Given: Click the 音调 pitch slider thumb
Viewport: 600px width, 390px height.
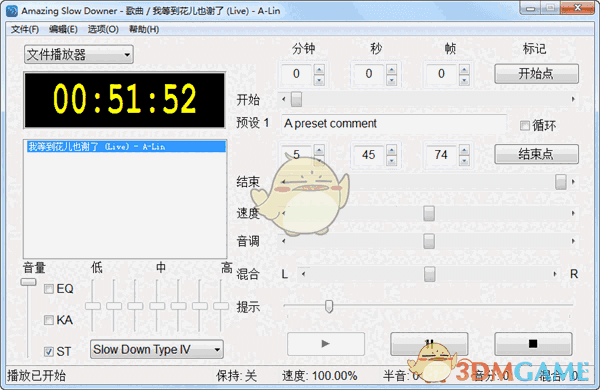Looking at the screenshot, I should click(429, 241).
